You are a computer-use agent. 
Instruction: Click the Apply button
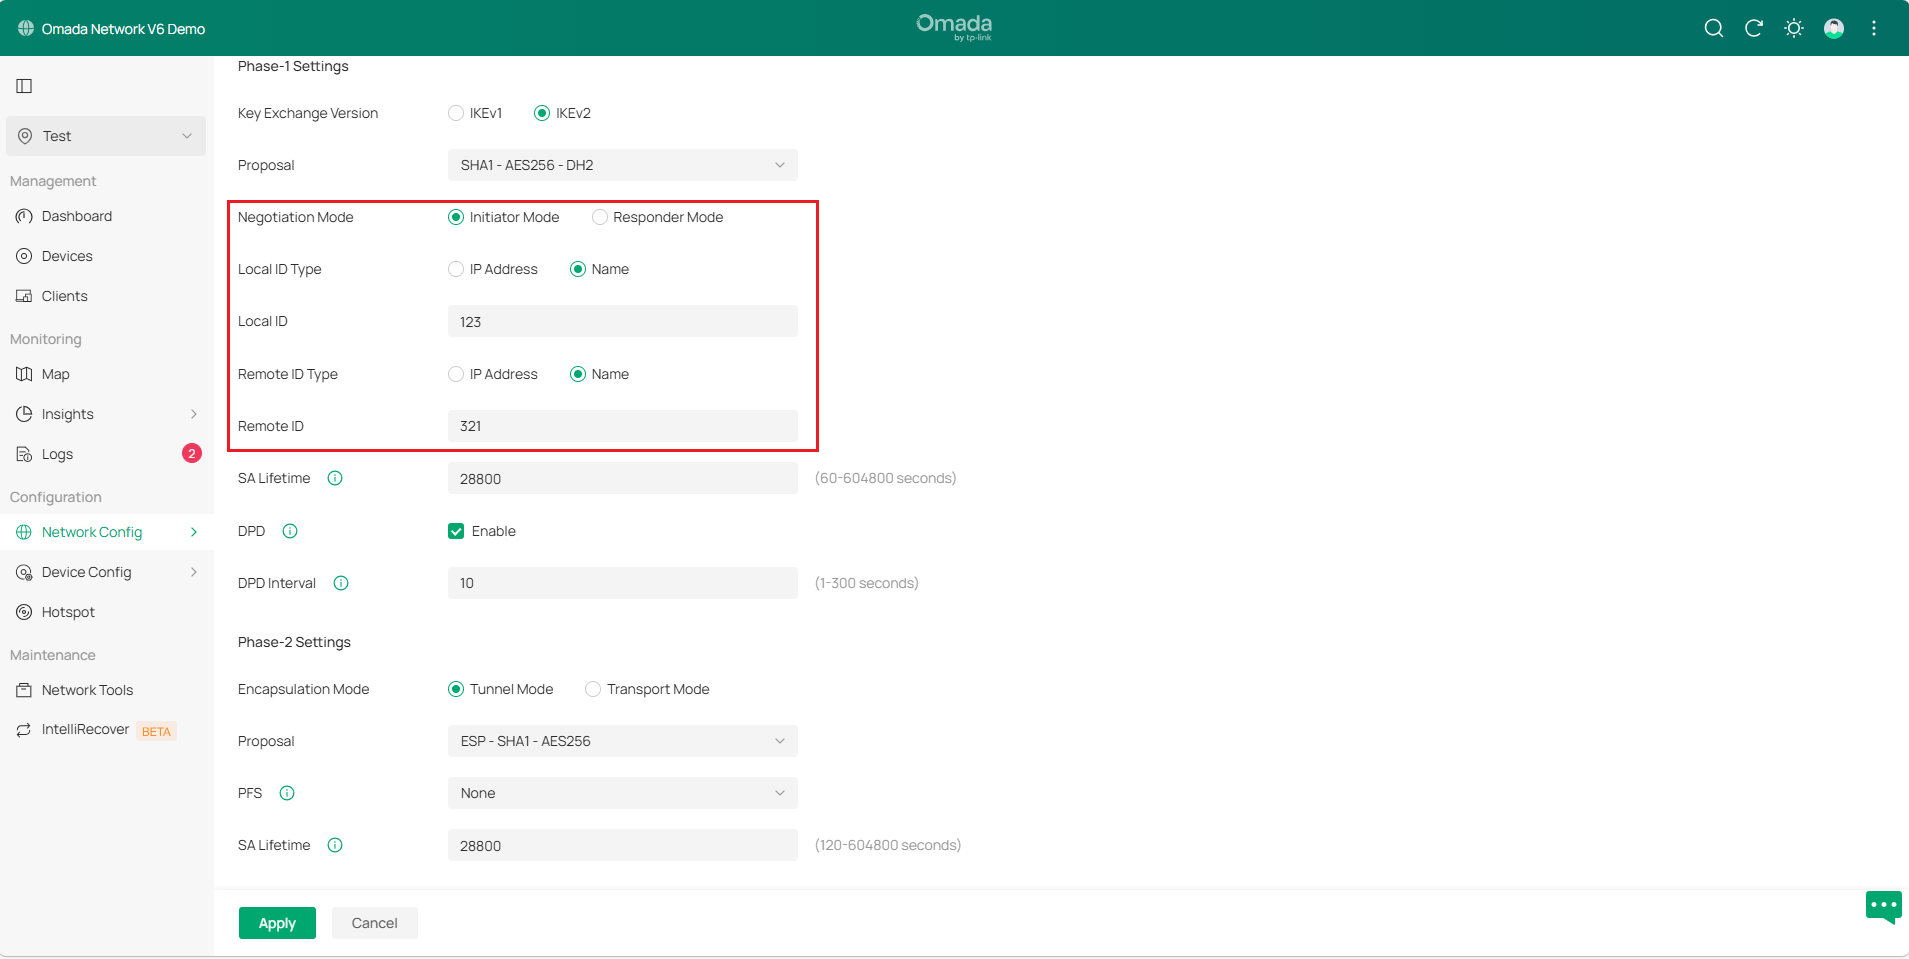click(x=277, y=923)
